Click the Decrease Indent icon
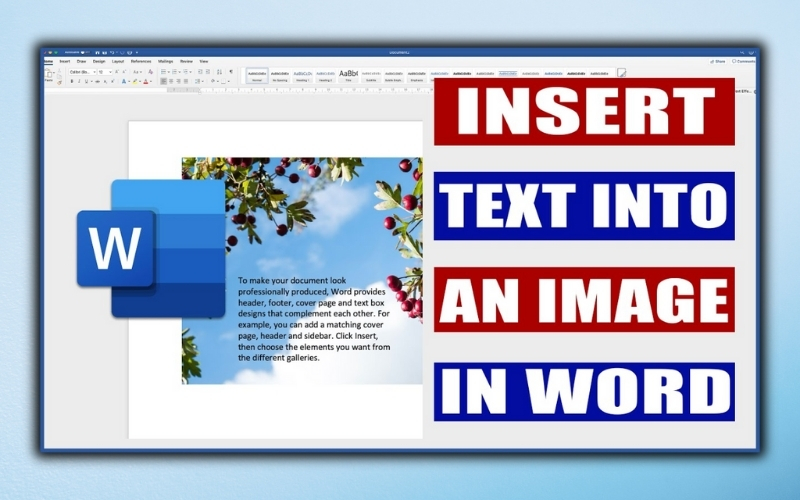800x500 pixels. click(x=200, y=72)
